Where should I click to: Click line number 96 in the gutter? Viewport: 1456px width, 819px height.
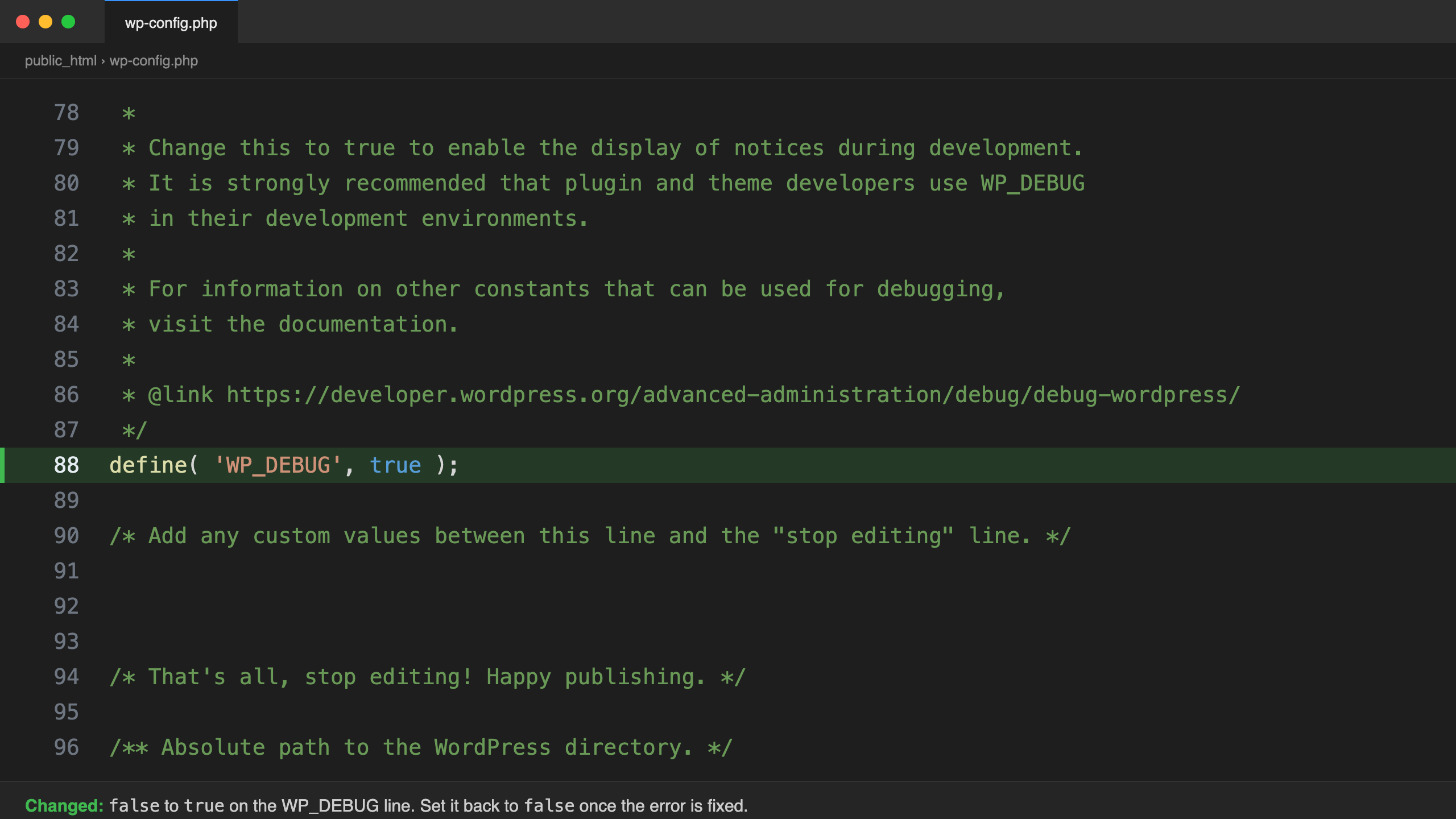point(66,747)
